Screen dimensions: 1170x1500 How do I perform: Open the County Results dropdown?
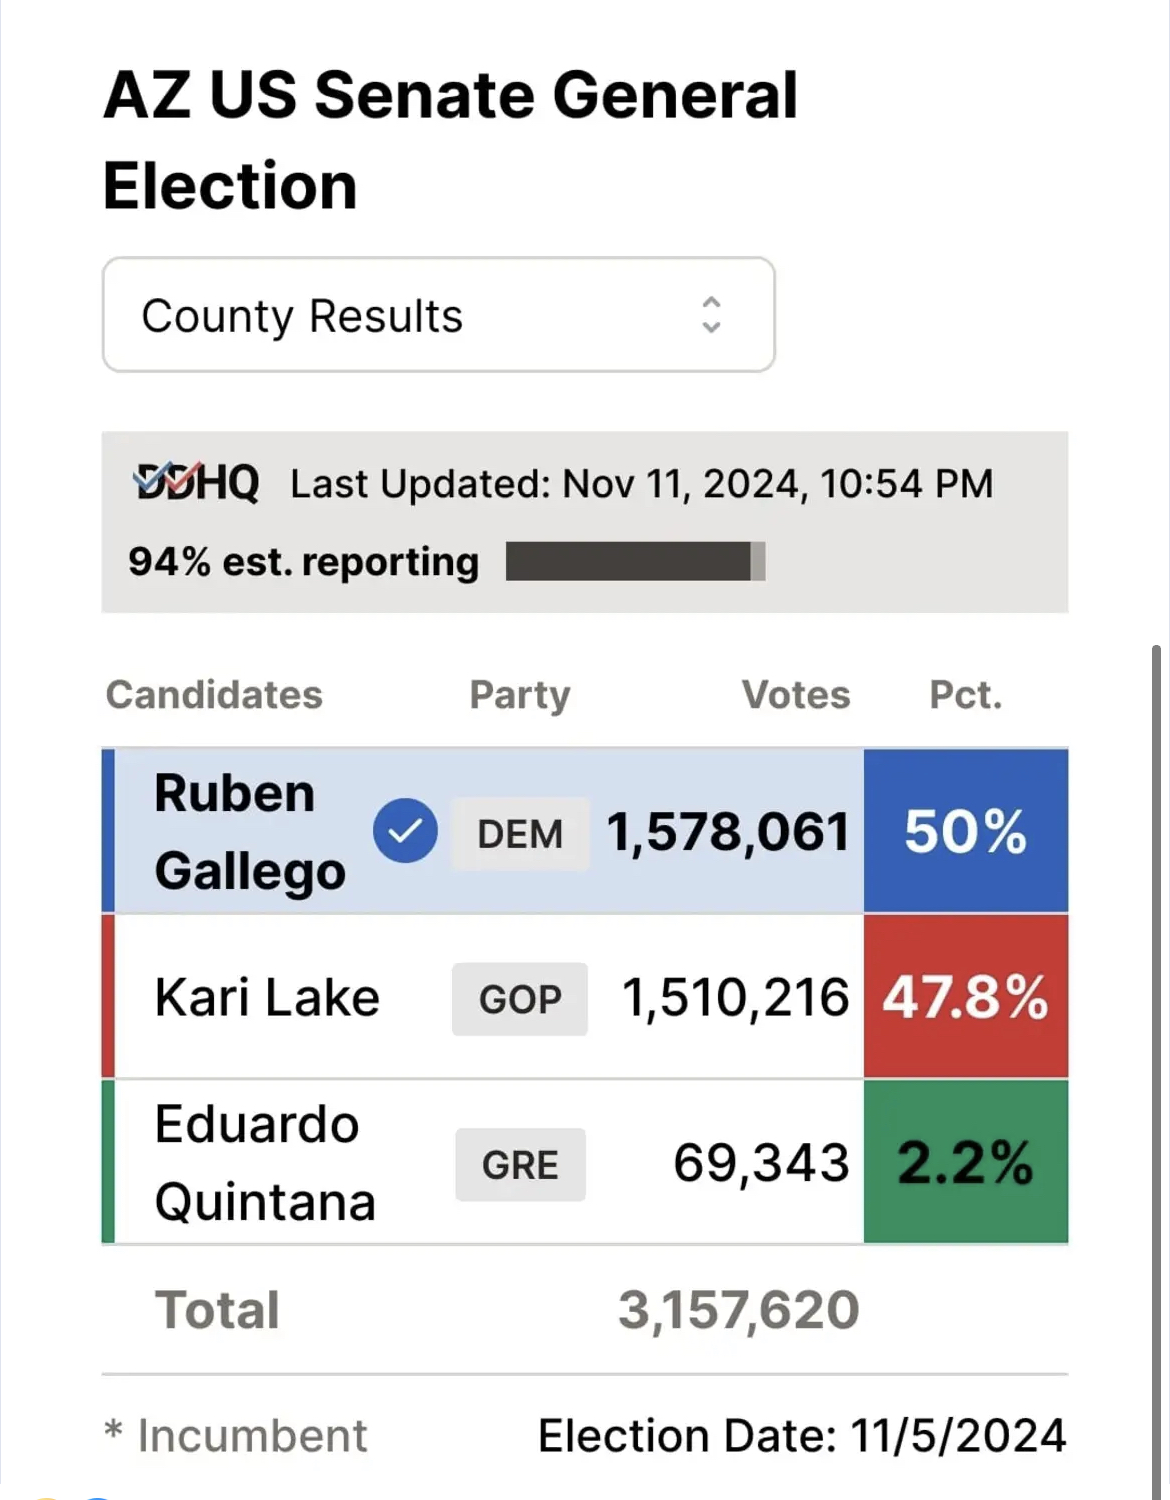[x=438, y=315]
